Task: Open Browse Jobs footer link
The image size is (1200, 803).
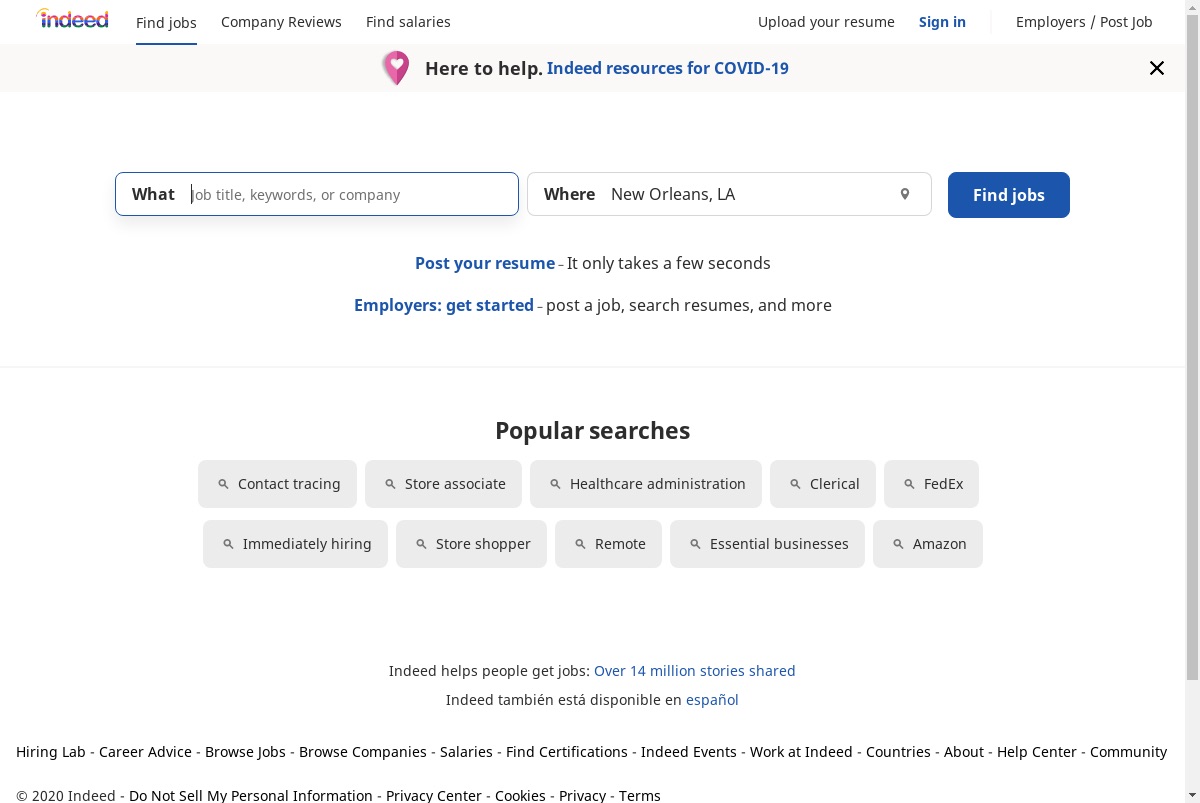Action: tap(245, 752)
